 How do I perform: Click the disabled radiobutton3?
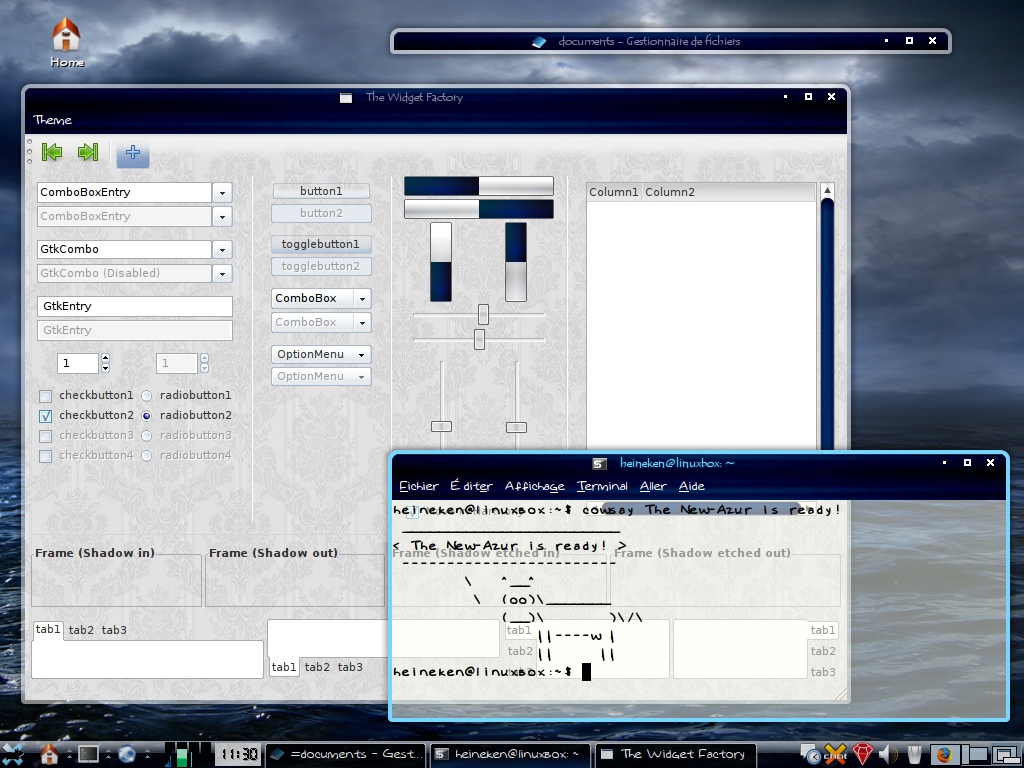tap(147, 436)
